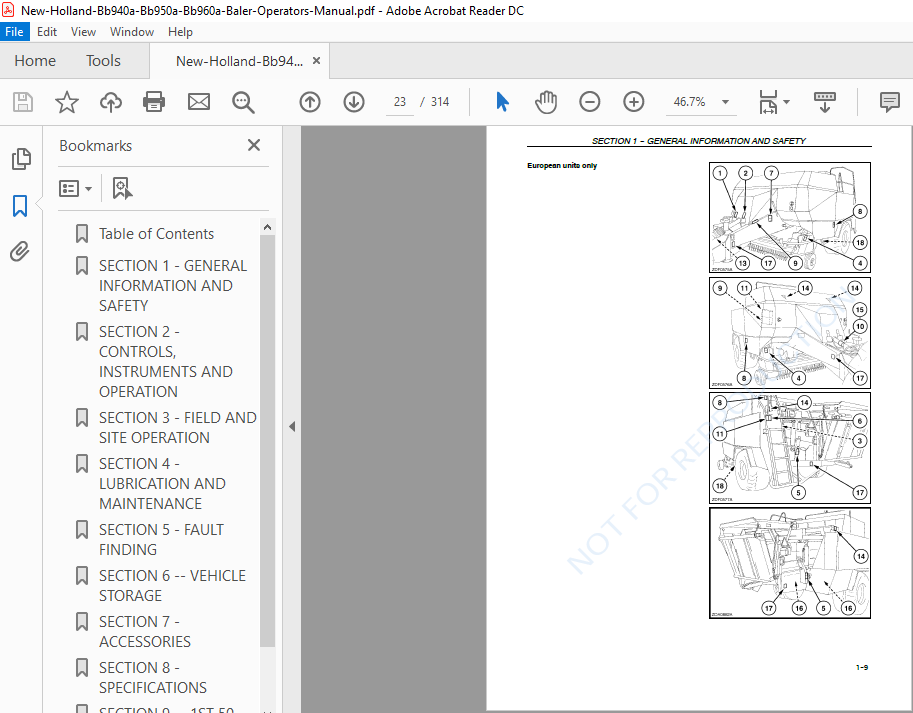Viewport: 913px width, 713px height.
Task: Open the Help menu
Action: coord(180,31)
